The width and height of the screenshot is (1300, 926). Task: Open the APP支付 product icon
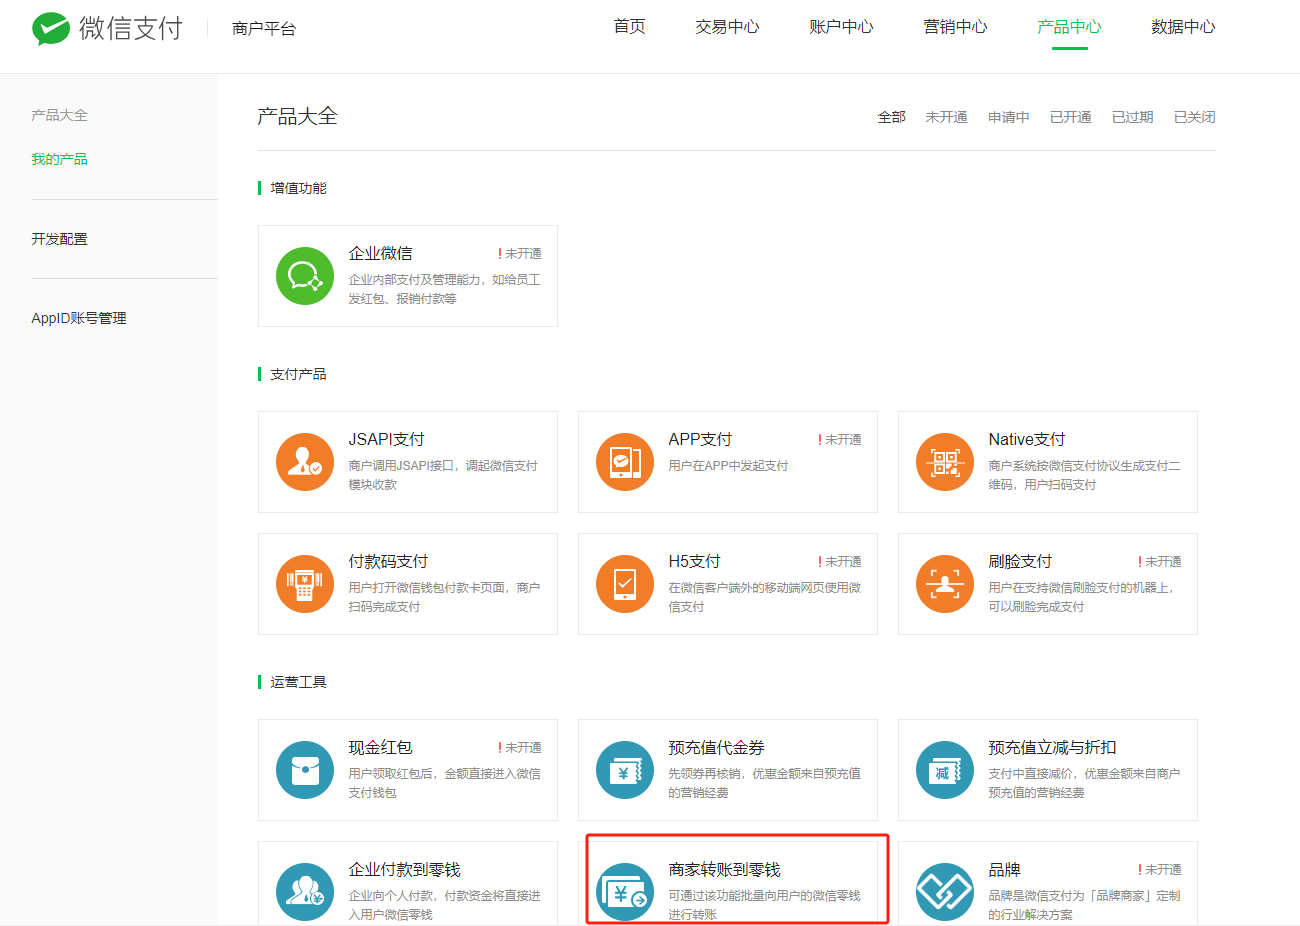(x=625, y=462)
